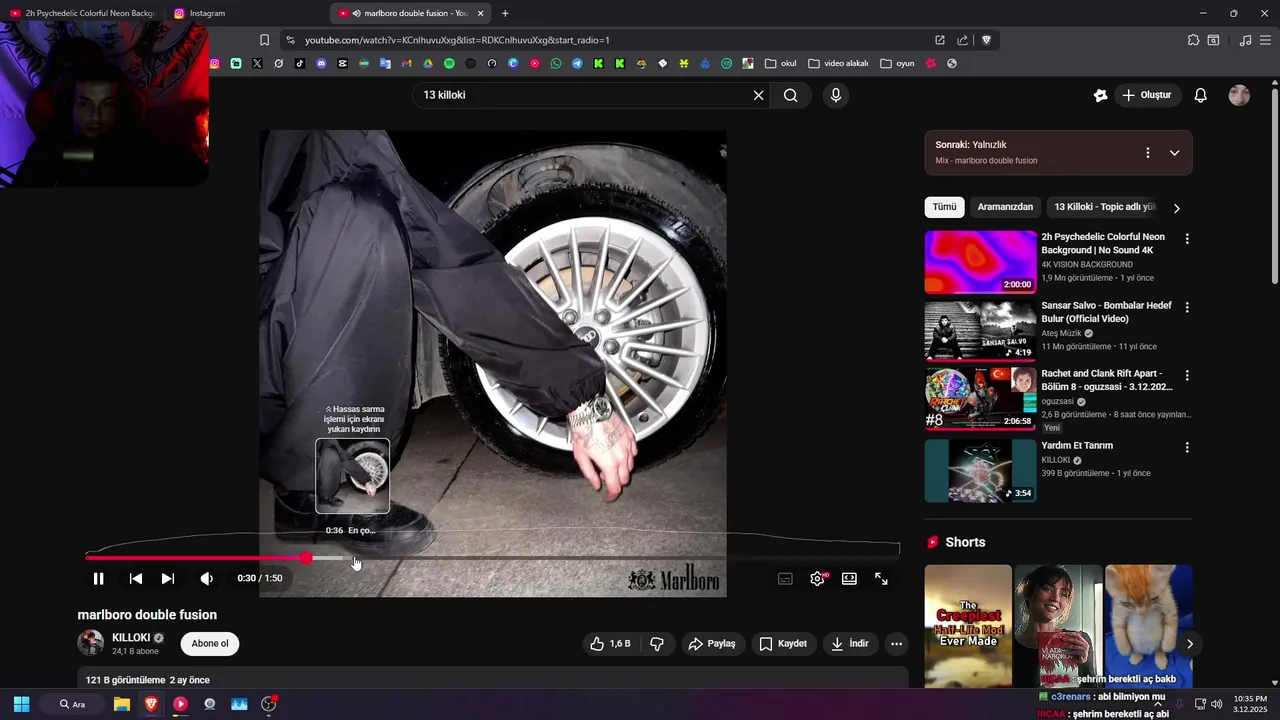Screen dimensions: 1280x720
Task: Open the Windows Start menu
Action: click(x=21, y=704)
